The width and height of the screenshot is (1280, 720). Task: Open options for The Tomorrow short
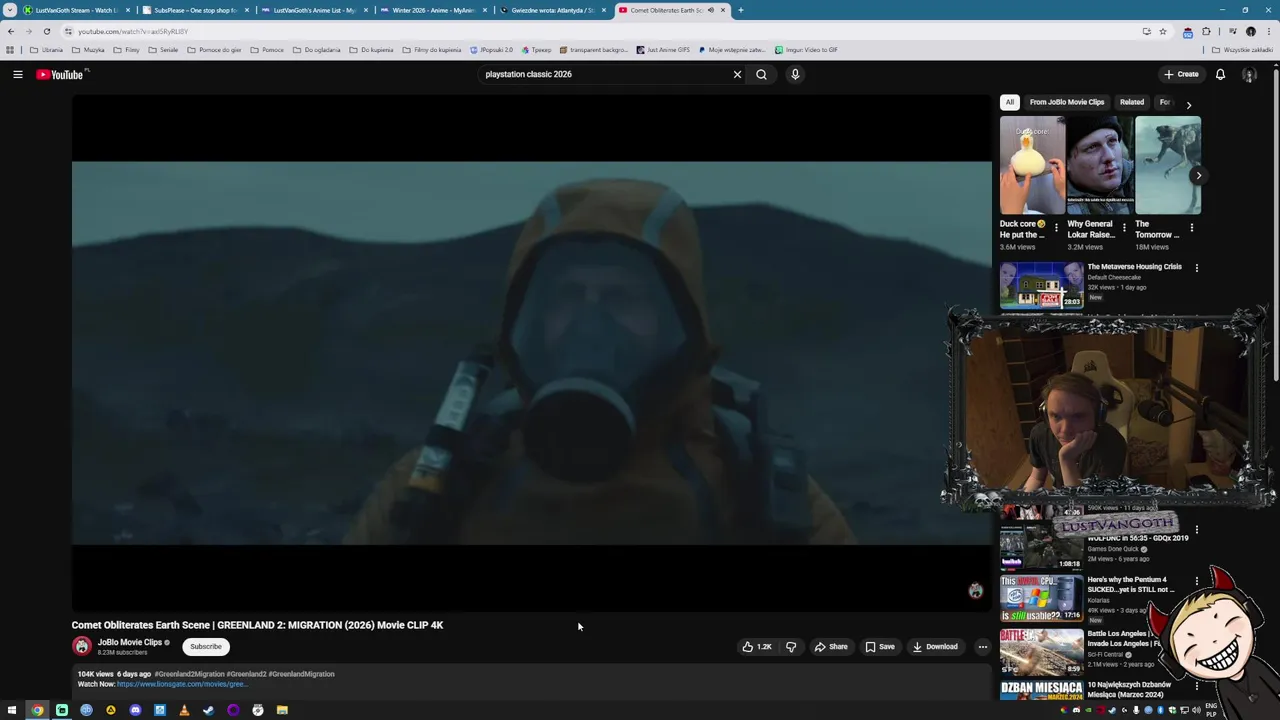pyautogui.click(x=1191, y=228)
